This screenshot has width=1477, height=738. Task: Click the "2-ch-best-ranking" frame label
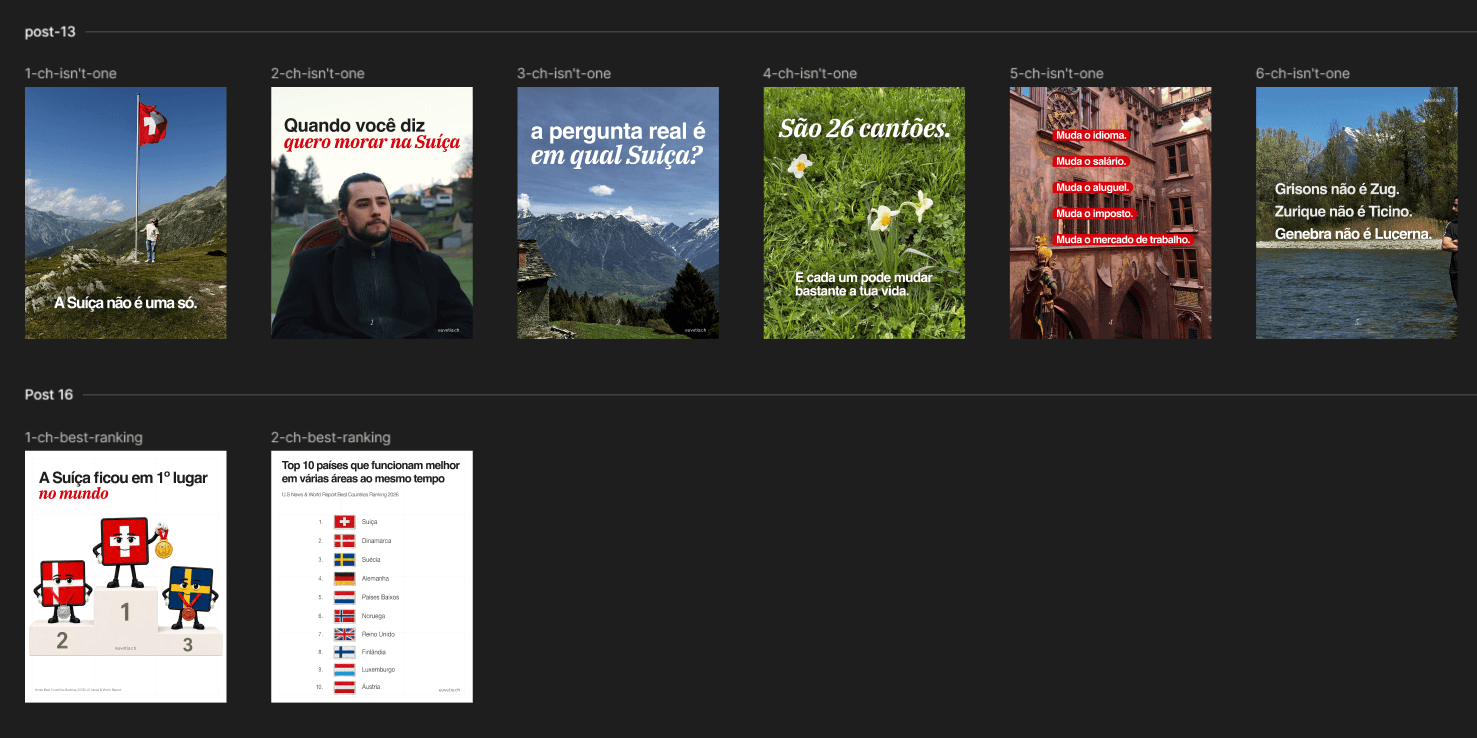331,437
